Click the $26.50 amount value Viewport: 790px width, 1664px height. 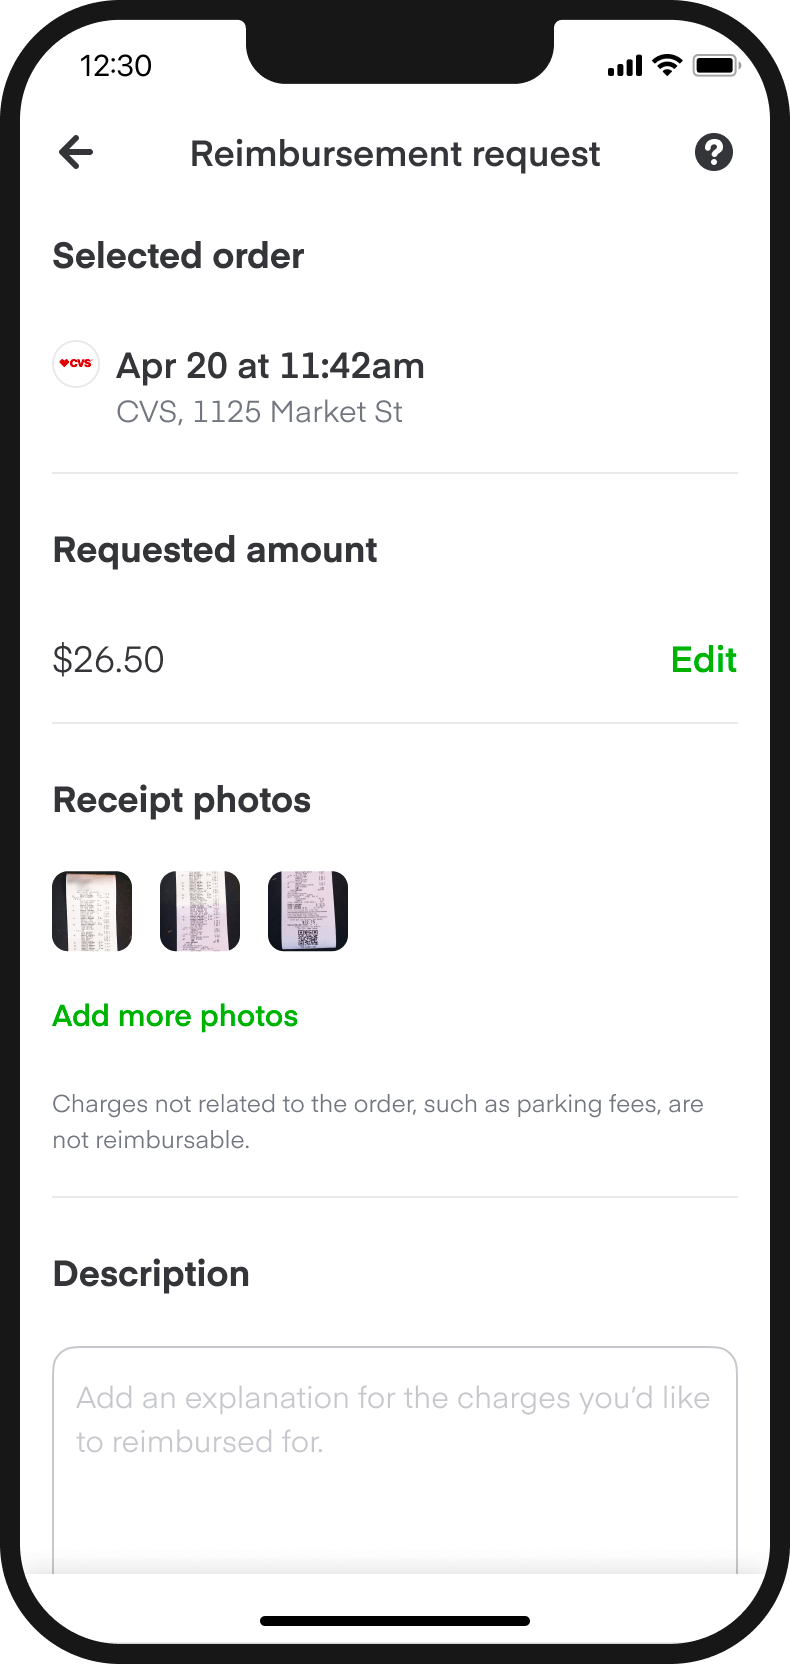(x=108, y=660)
